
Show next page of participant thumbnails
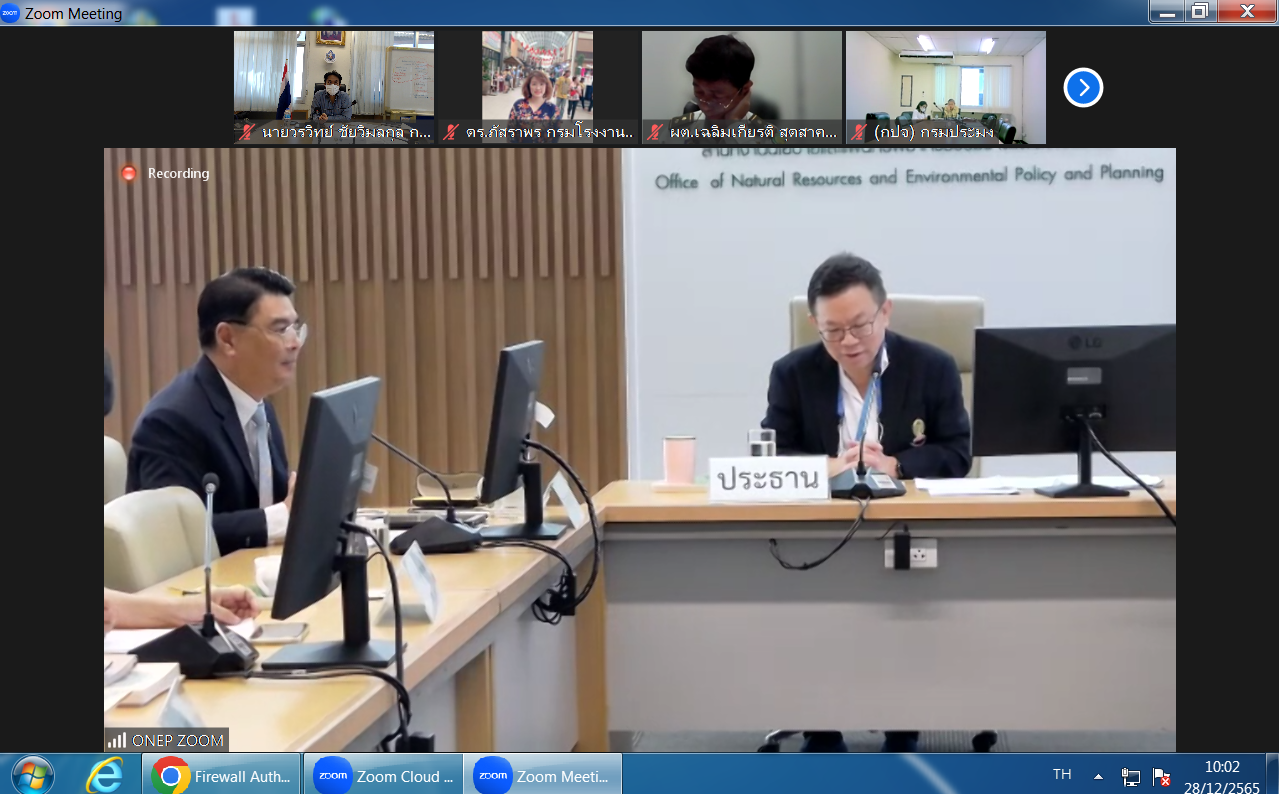tap(1083, 88)
